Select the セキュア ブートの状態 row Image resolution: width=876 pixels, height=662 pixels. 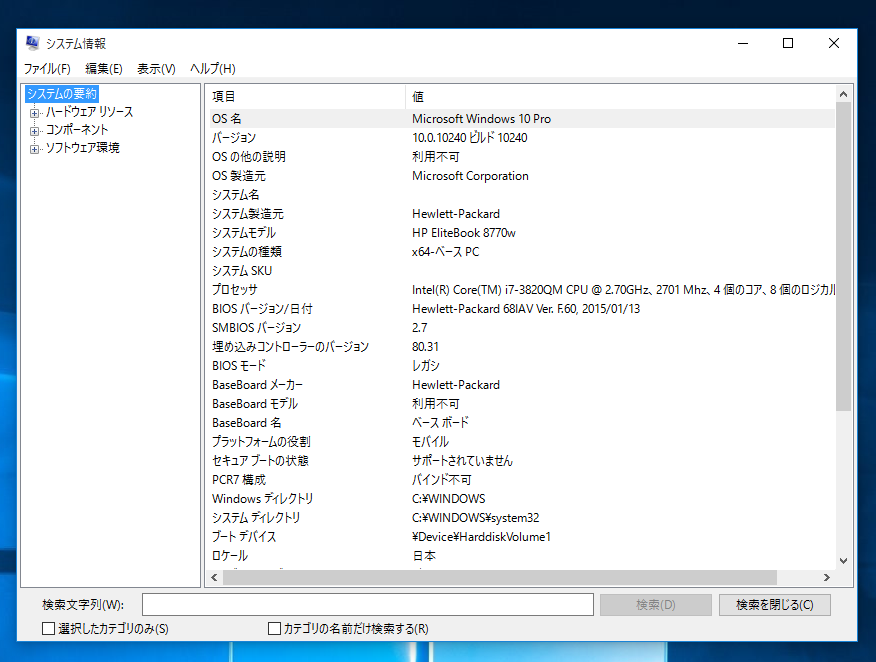pyautogui.click(x=522, y=460)
